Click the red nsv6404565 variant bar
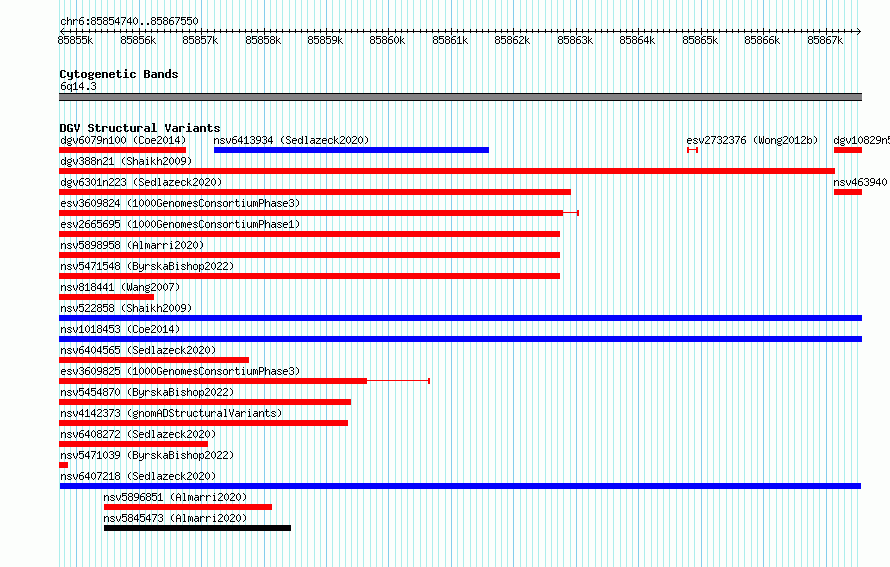890x567 pixels. click(x=154, y=360)
